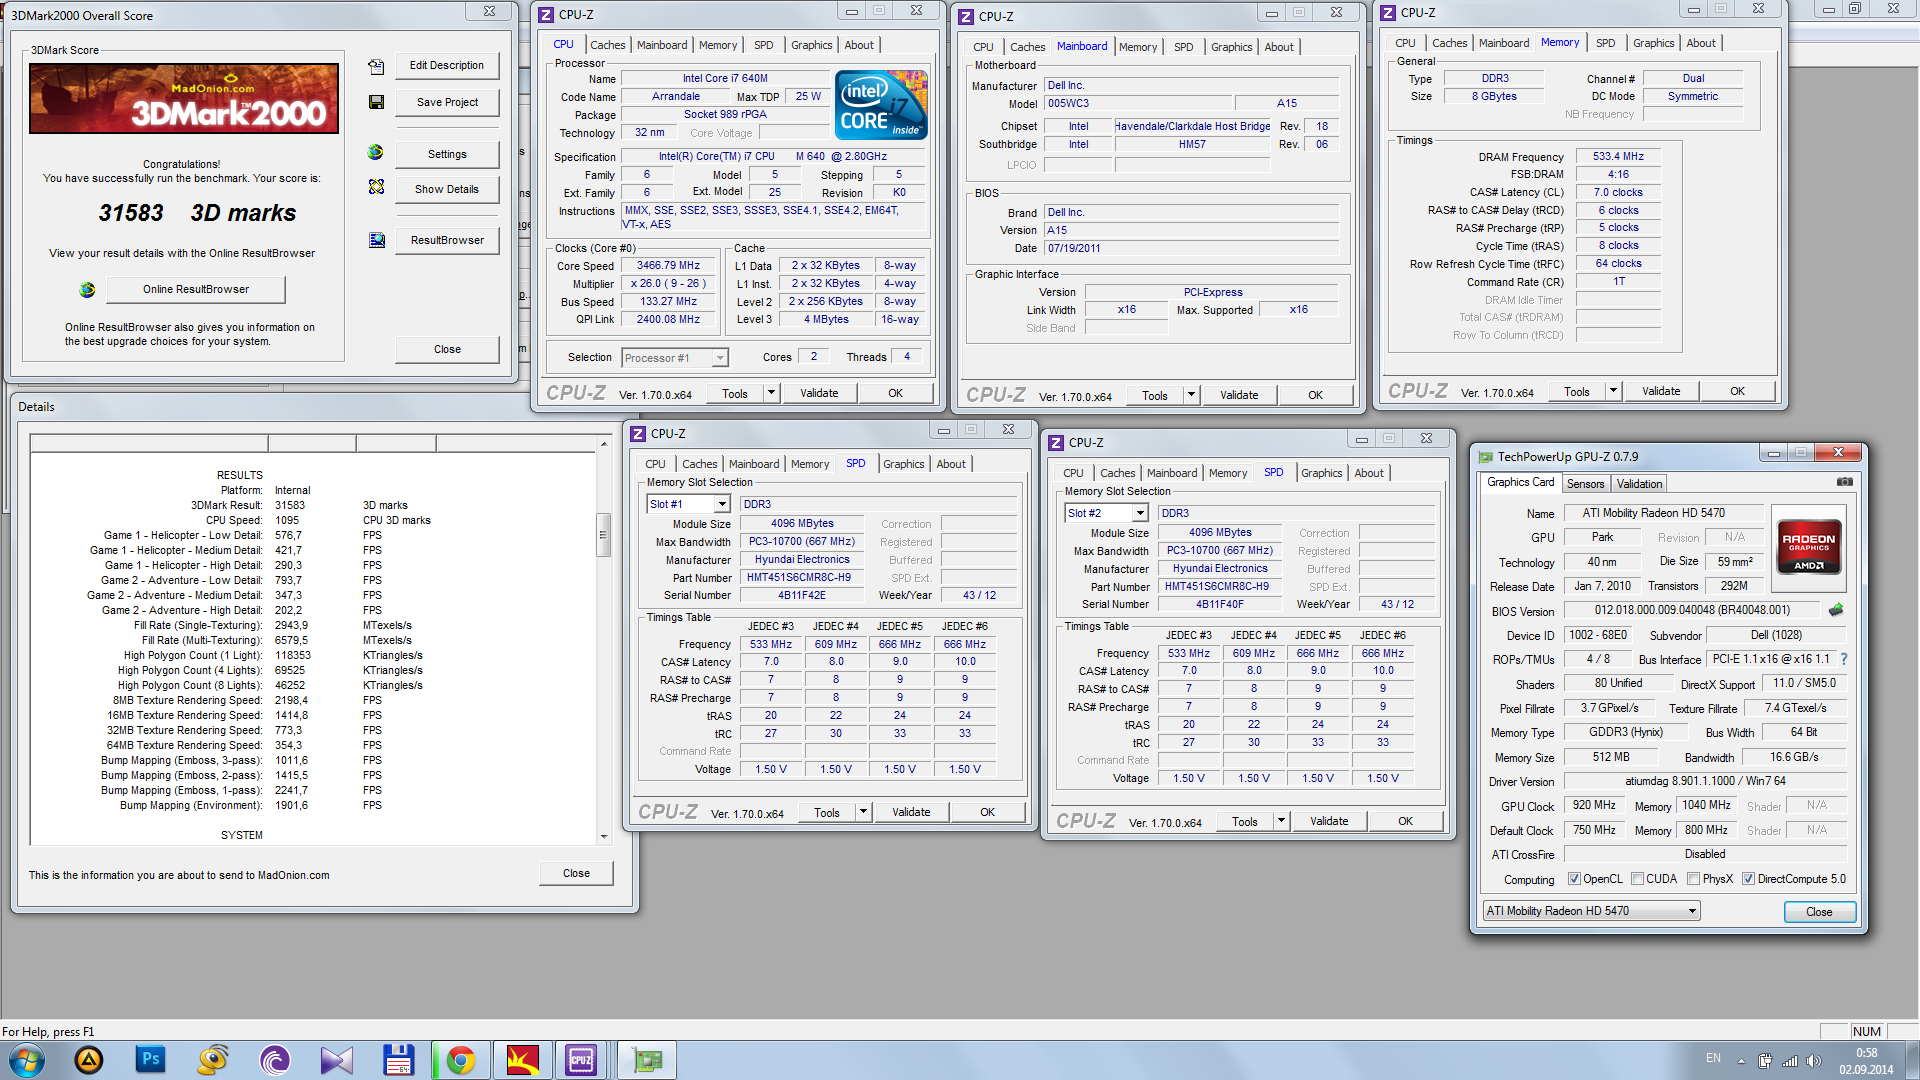Click the globe icon beside Online ResultBrowser
This screenshot has height=1080, width=1920.
coord(87,290)
